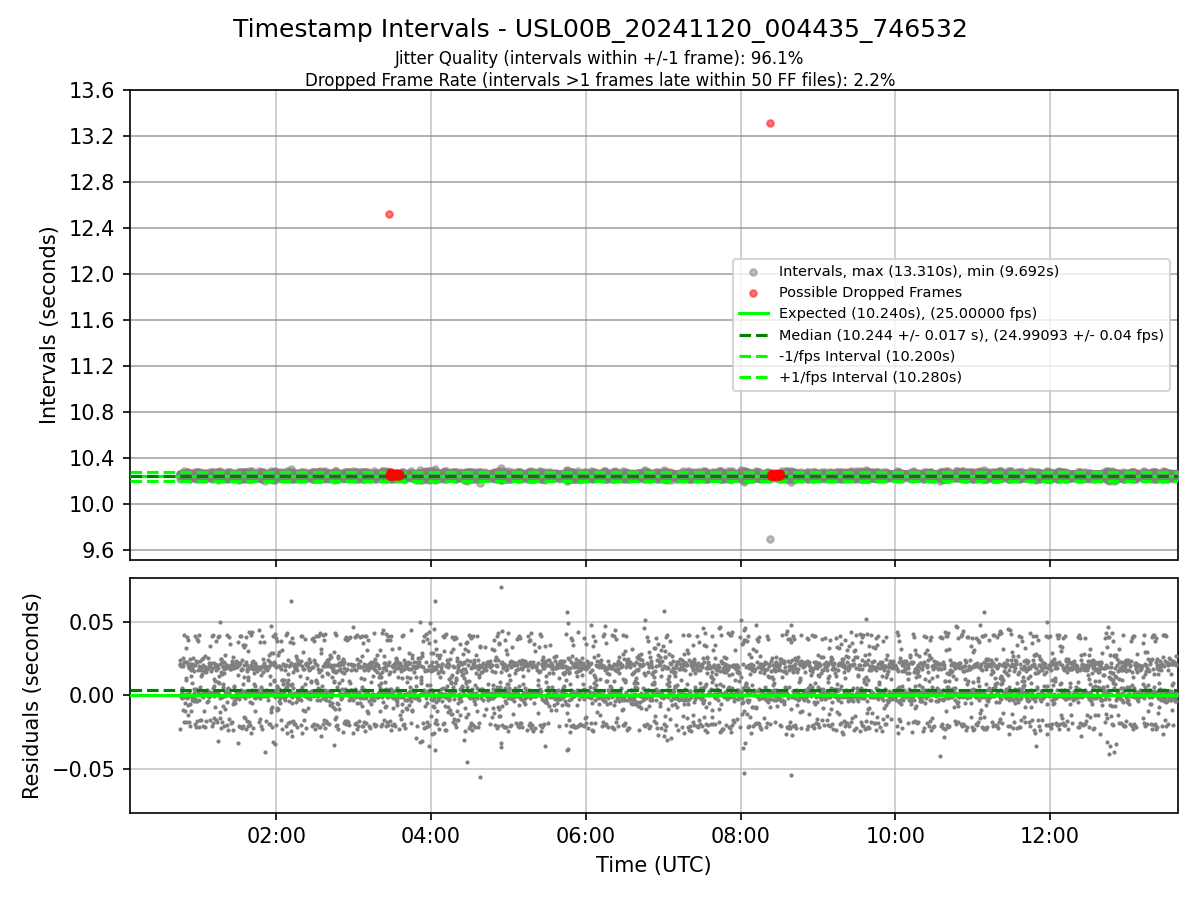The image size is (1200, 900).
Task: Select the Jitter Quality 96.1% subtitle
Action: [599, 58]
